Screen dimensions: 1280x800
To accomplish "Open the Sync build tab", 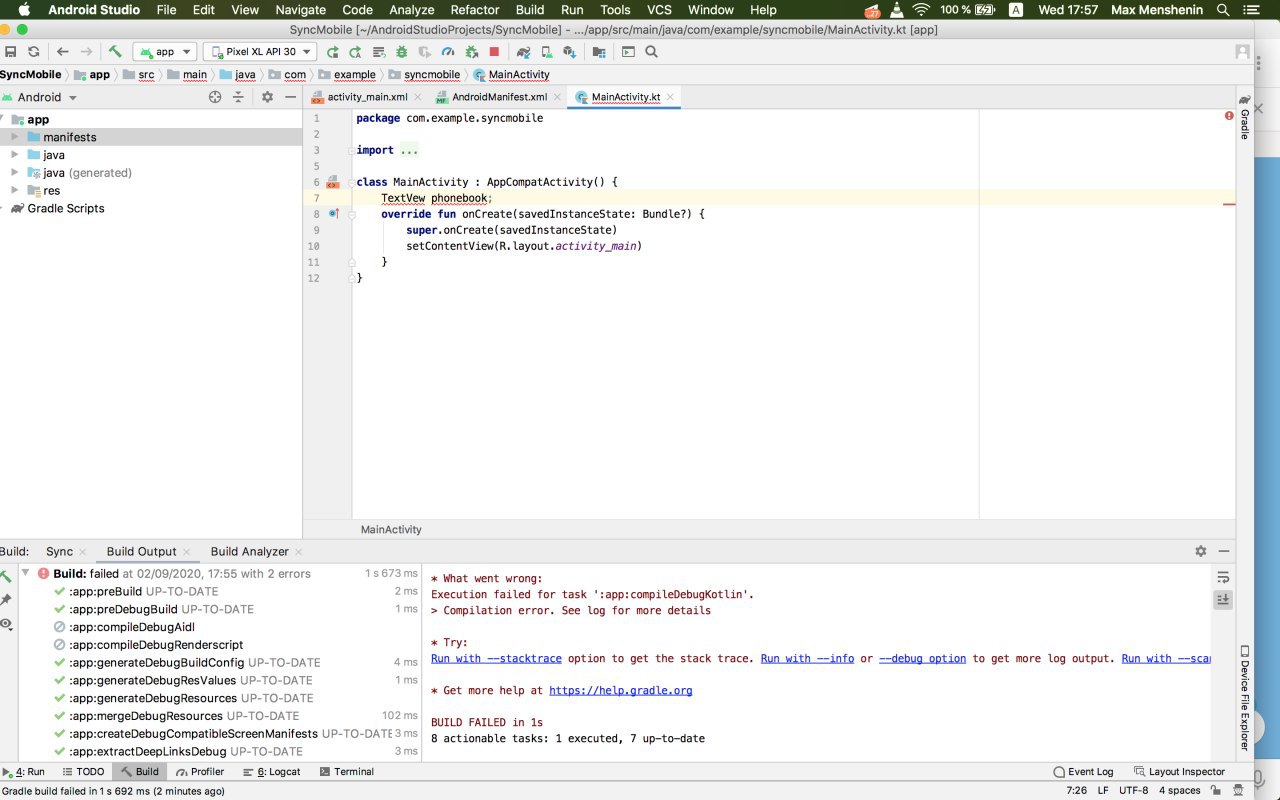I will (x=59, y=552).
